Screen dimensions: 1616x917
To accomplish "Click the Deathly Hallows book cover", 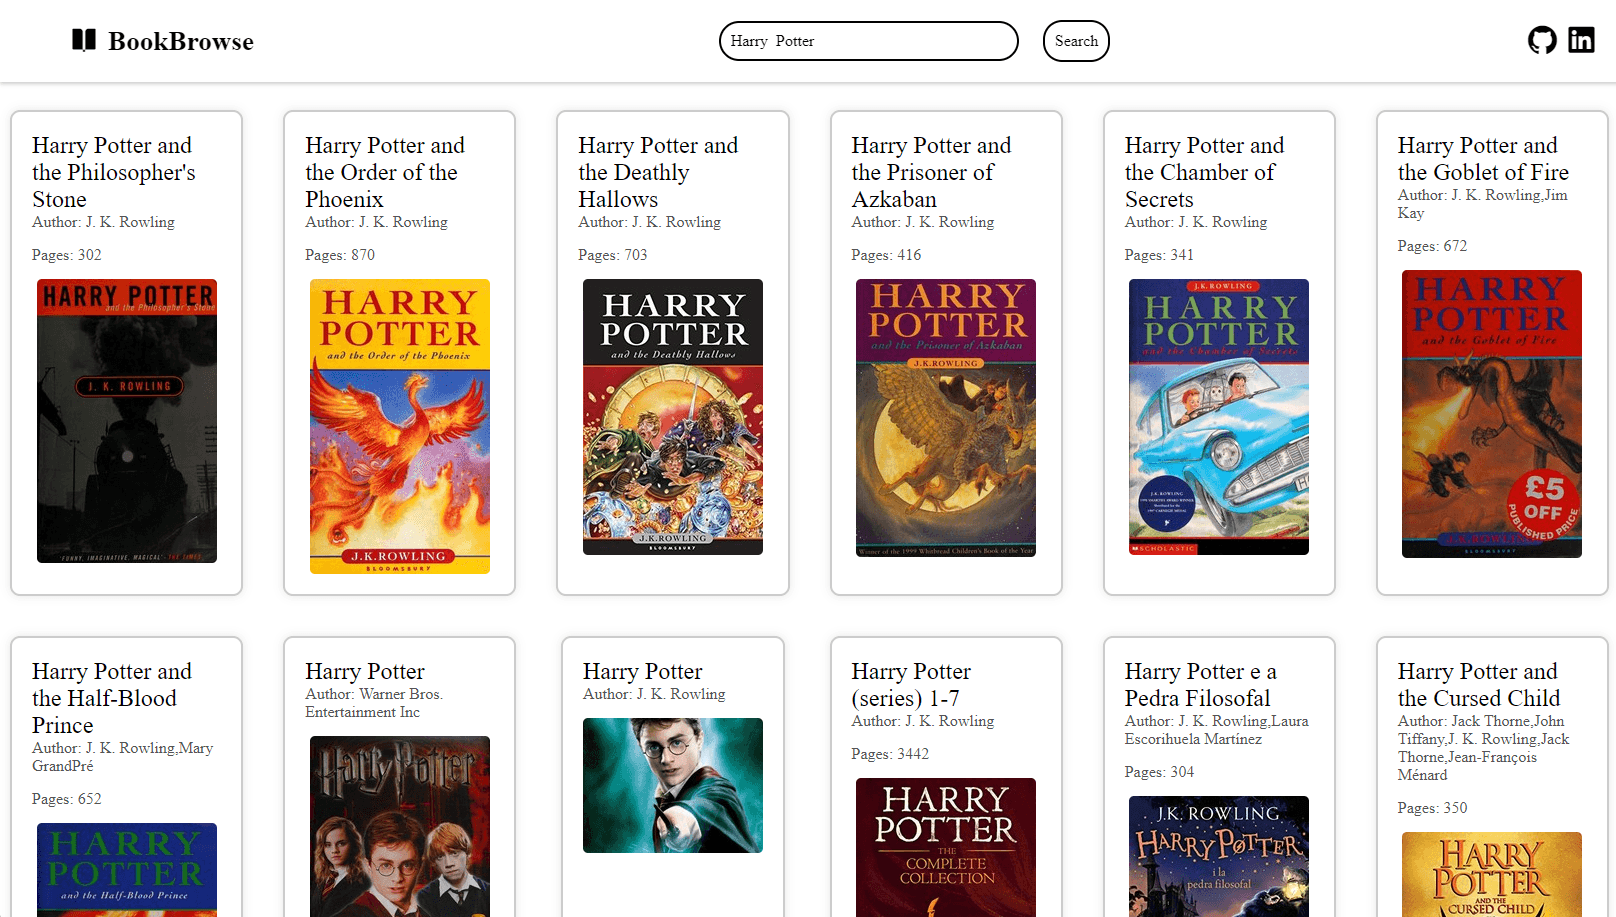I will pos(672,416).
